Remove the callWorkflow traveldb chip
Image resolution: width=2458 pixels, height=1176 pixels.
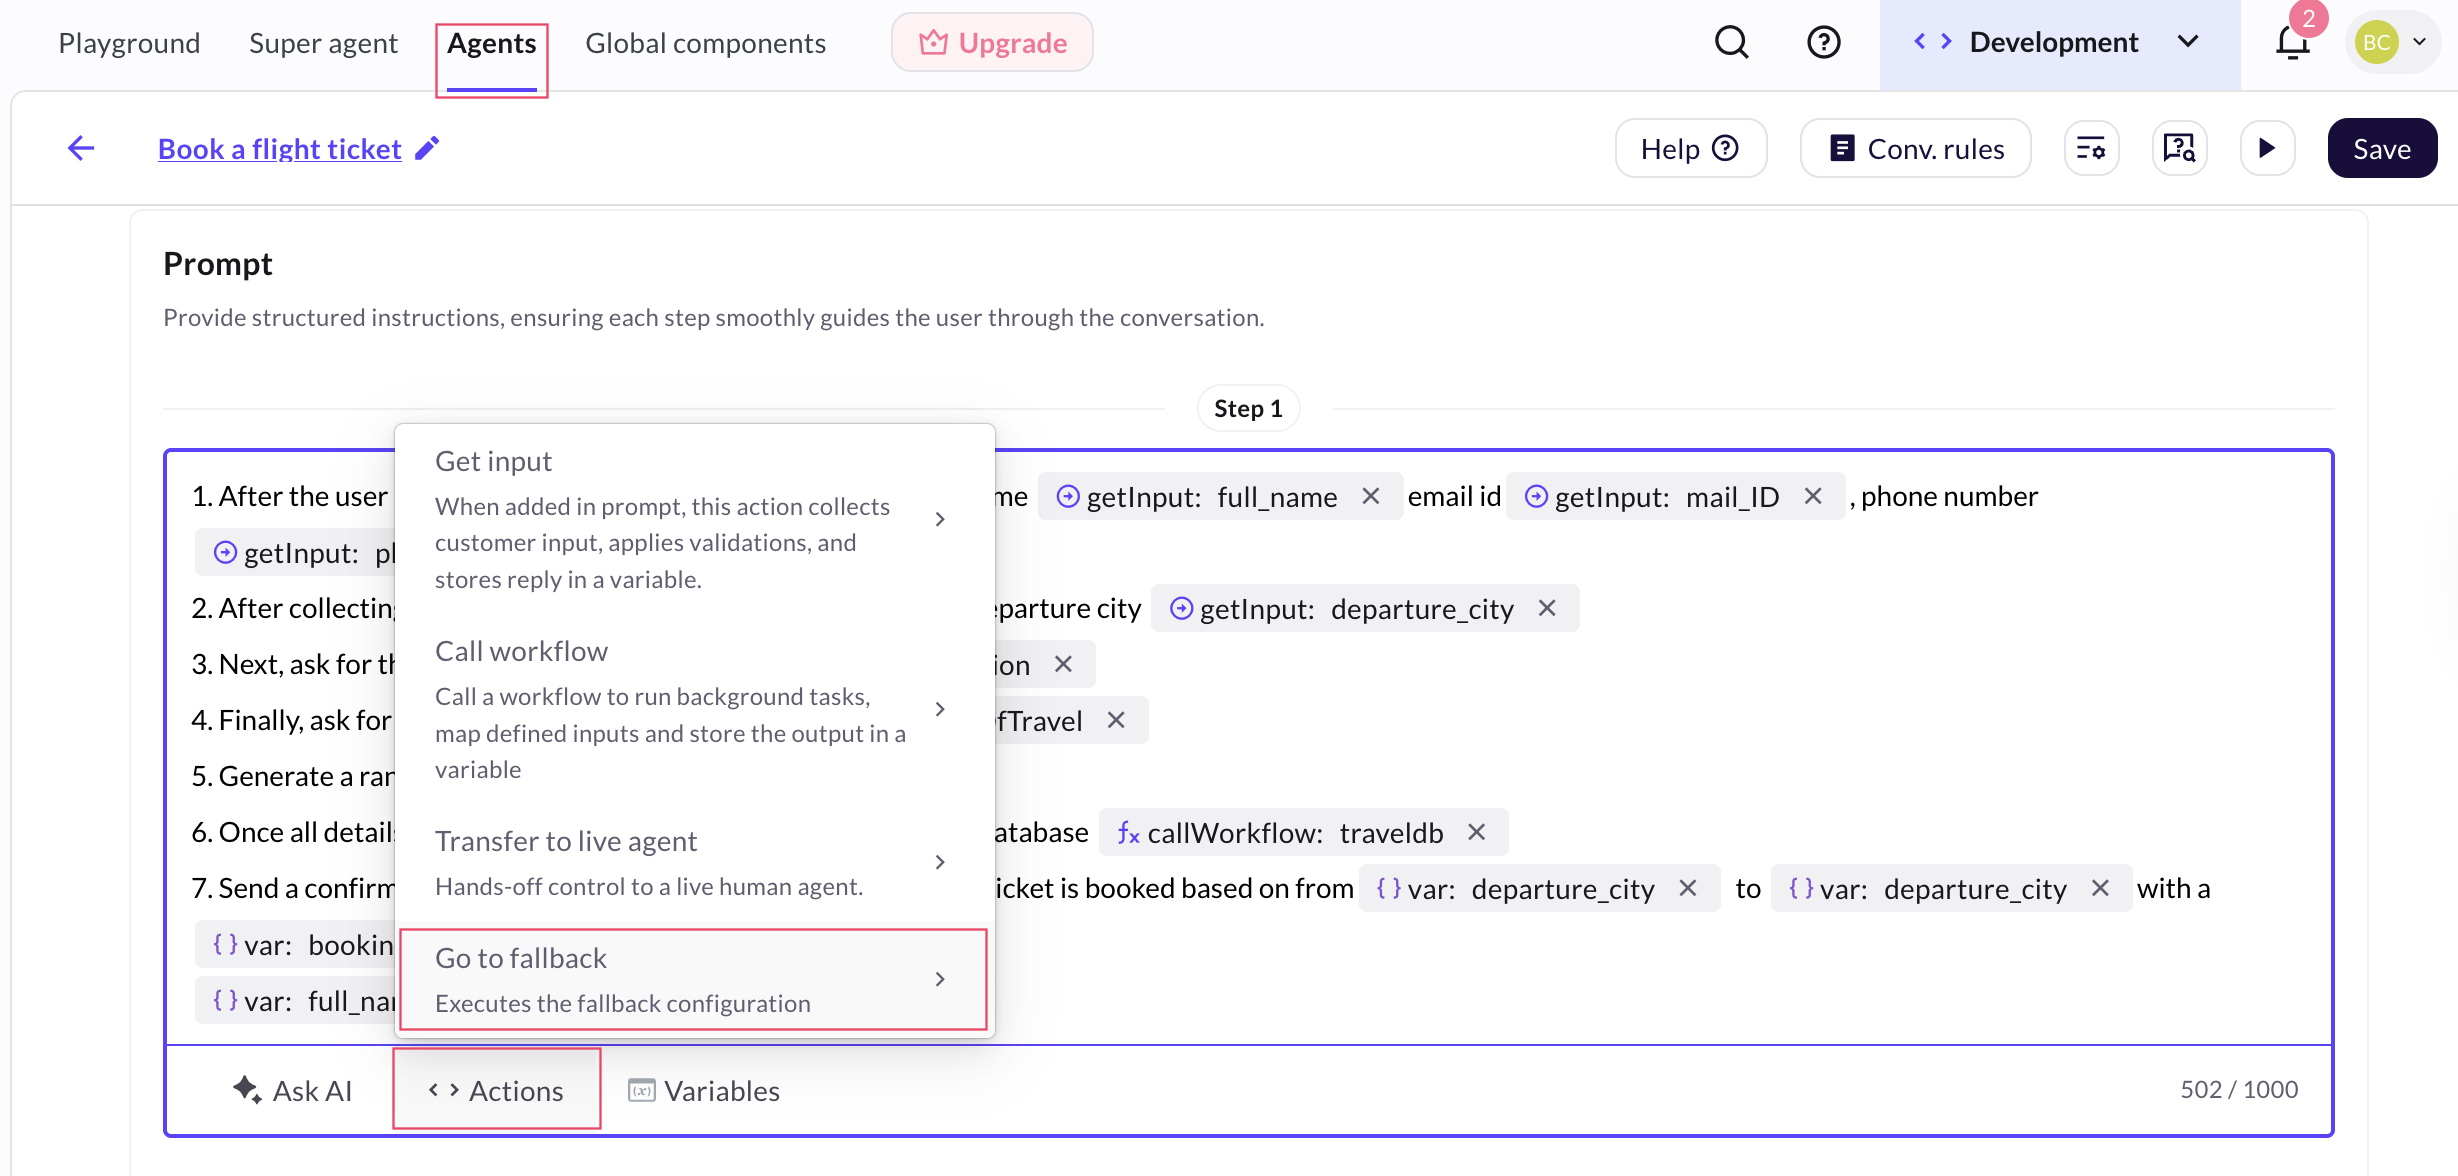pyautogui.click(x=1477, y=832)
